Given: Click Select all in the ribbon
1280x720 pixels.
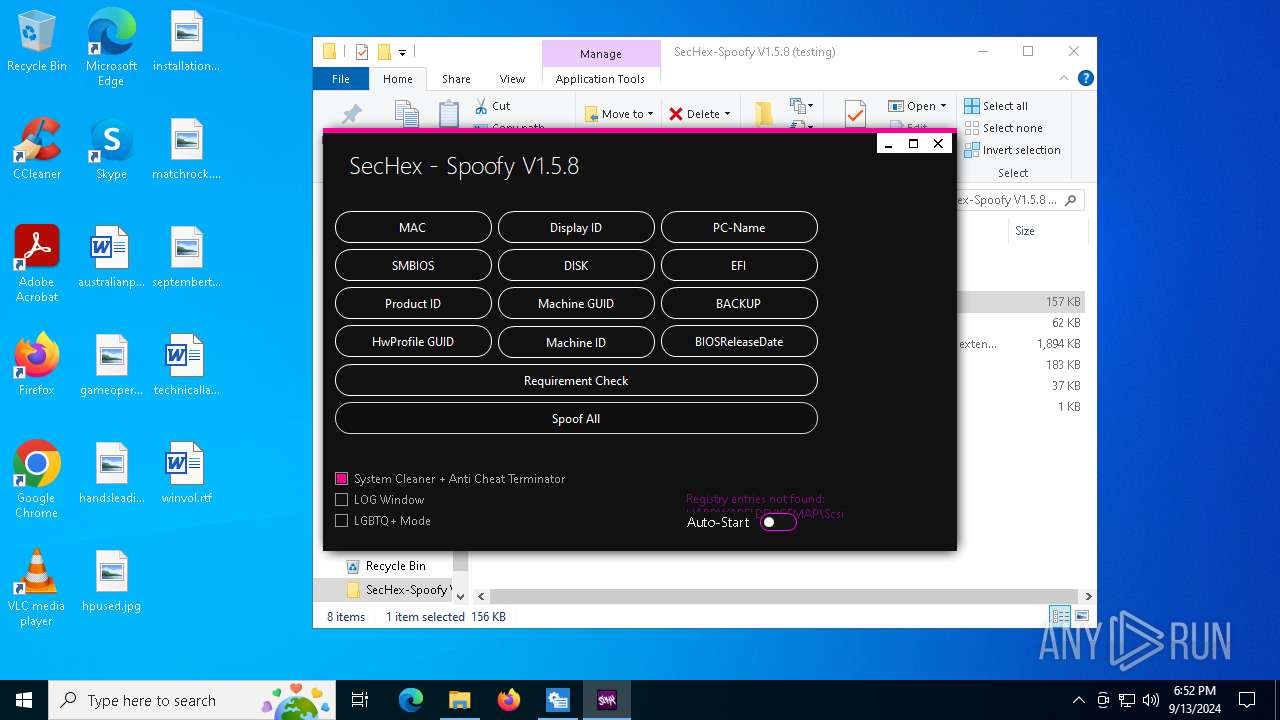Looking at the screenshot, I should click(x=996, y=106).
